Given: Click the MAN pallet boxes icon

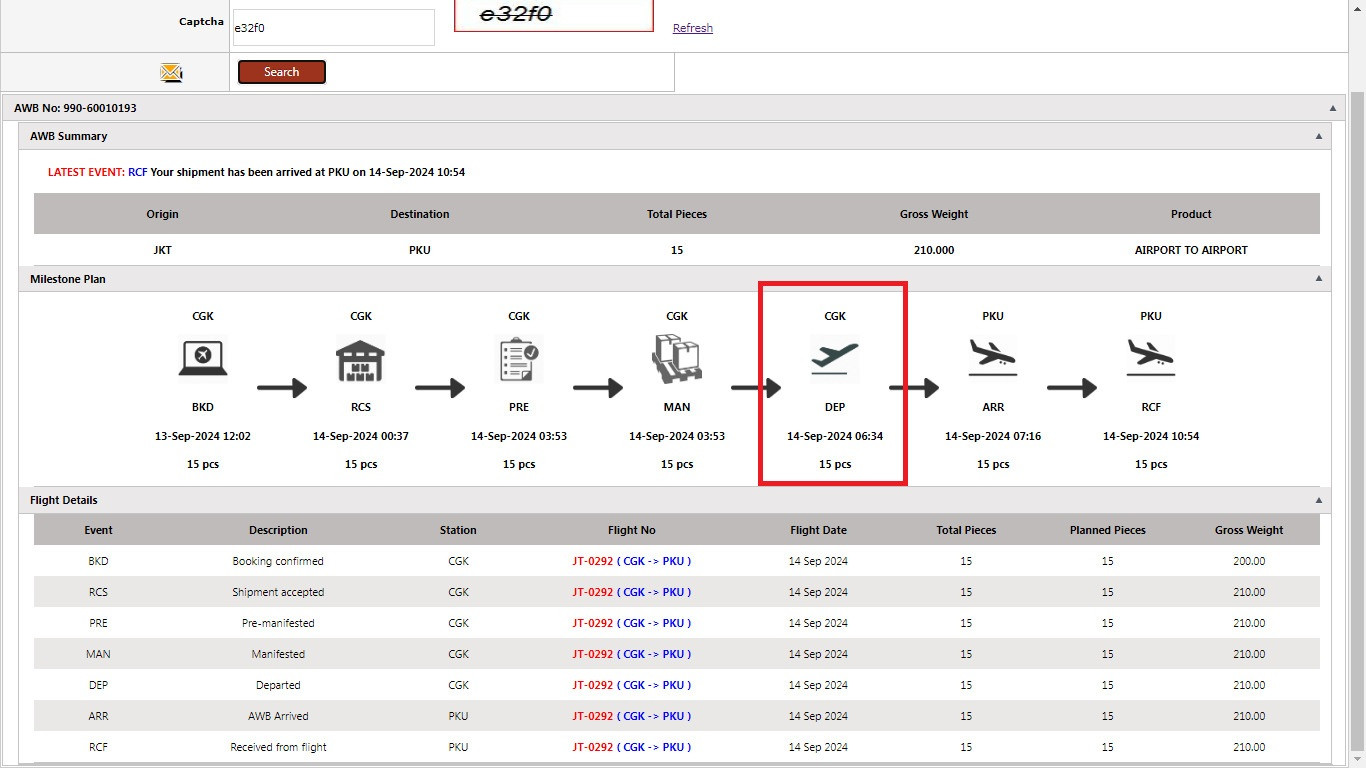Looking at the screenshot, I should [x=677, y=359].
